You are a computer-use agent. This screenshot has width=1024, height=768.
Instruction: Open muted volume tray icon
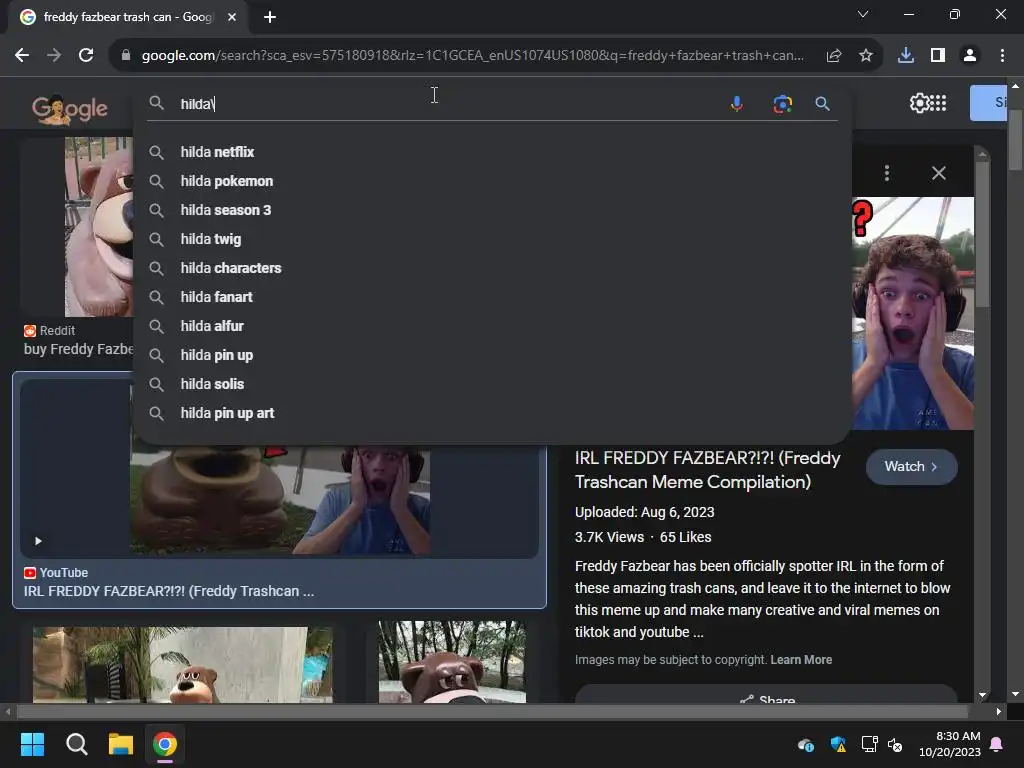point(895,744)
